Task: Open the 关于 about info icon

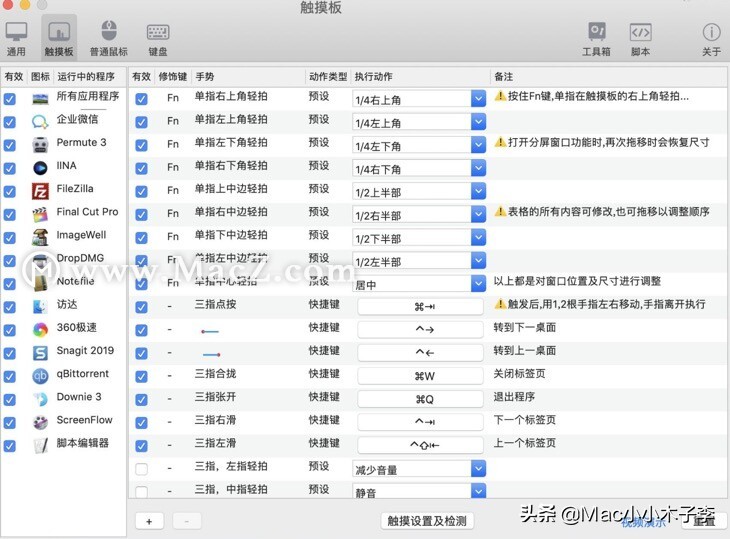Action: pos(711,38)
